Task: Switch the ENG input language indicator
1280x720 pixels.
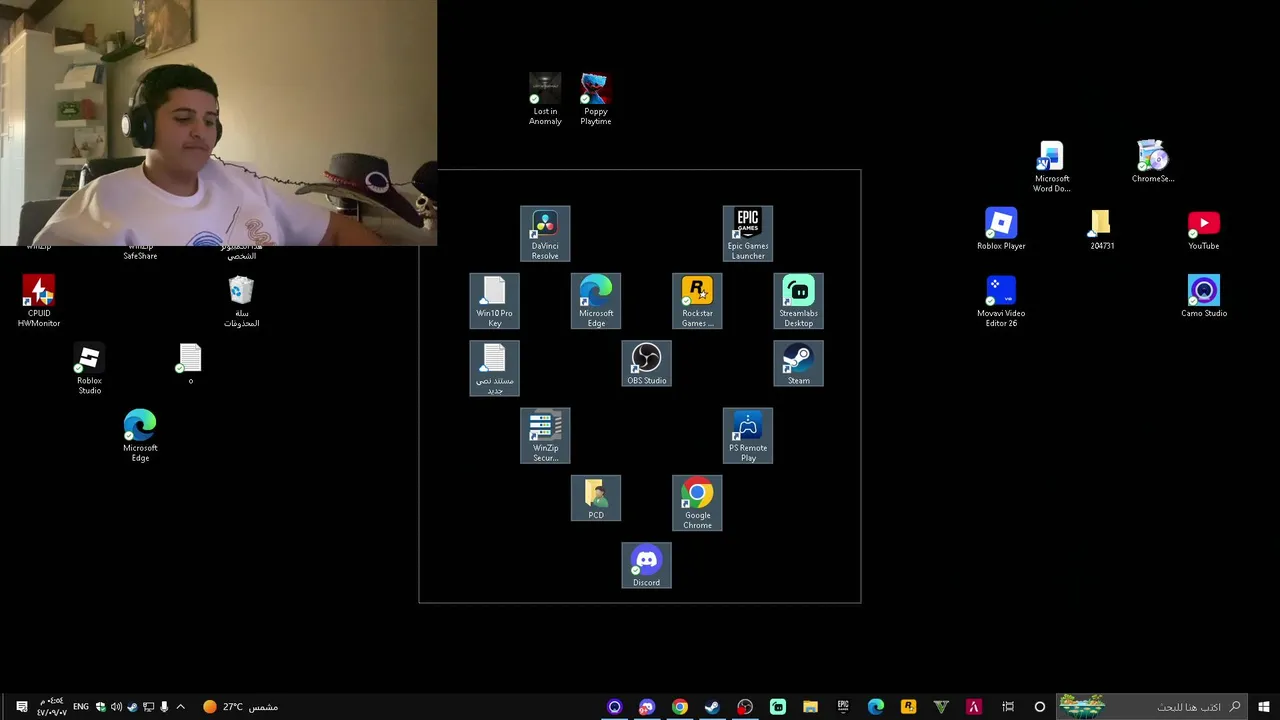Action: click(x=81, y=707)
